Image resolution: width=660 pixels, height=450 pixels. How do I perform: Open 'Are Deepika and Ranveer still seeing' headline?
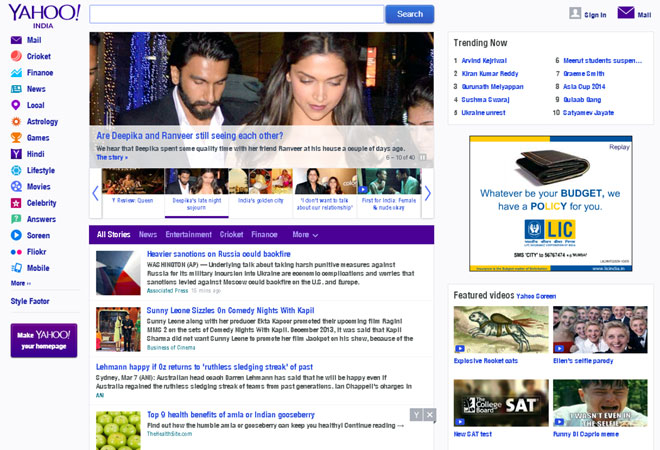pyautogui.click(x=190, y=136)
